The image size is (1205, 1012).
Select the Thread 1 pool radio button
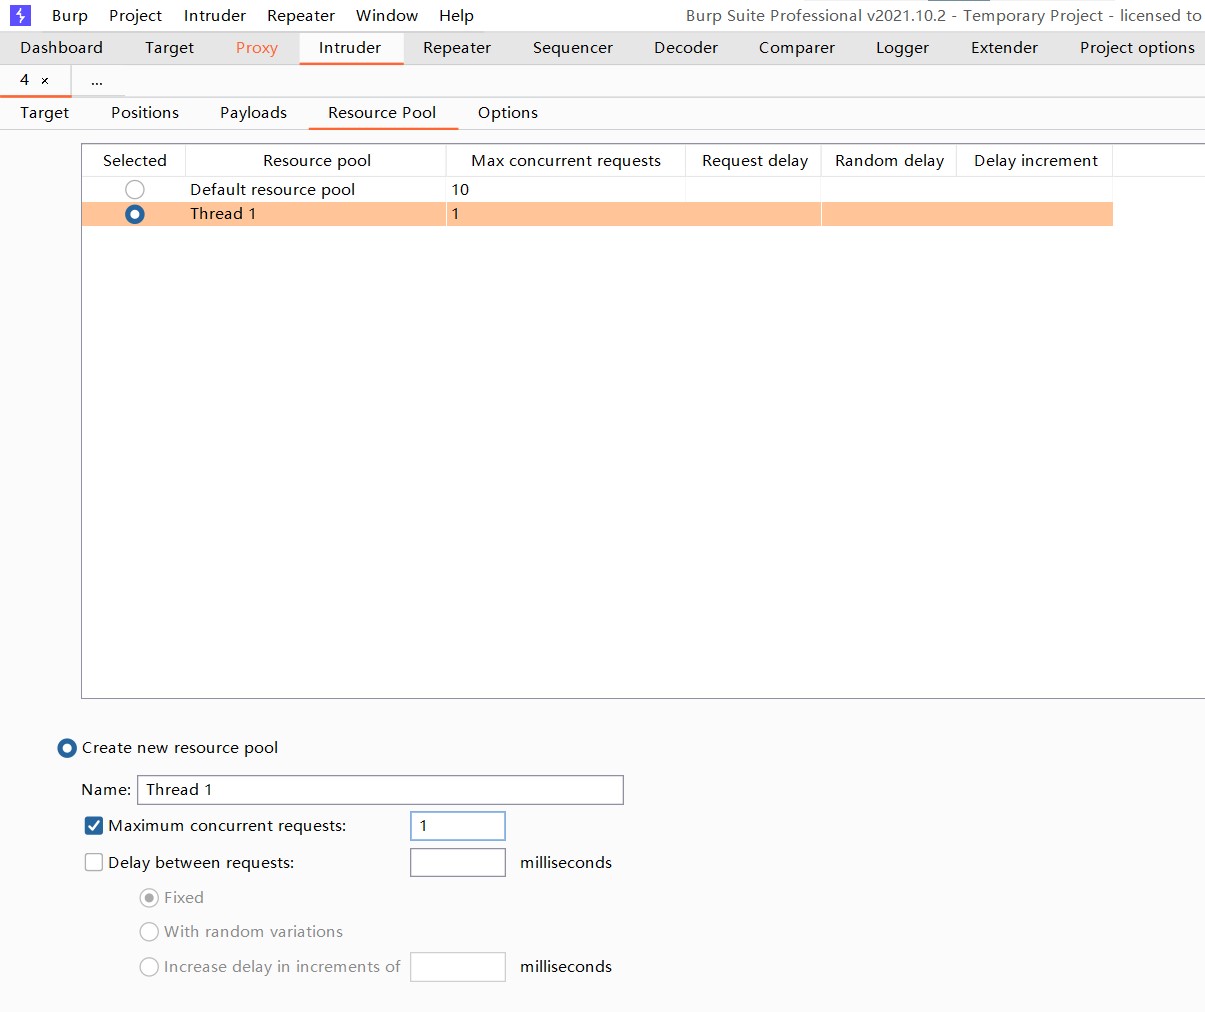point(135,214)
